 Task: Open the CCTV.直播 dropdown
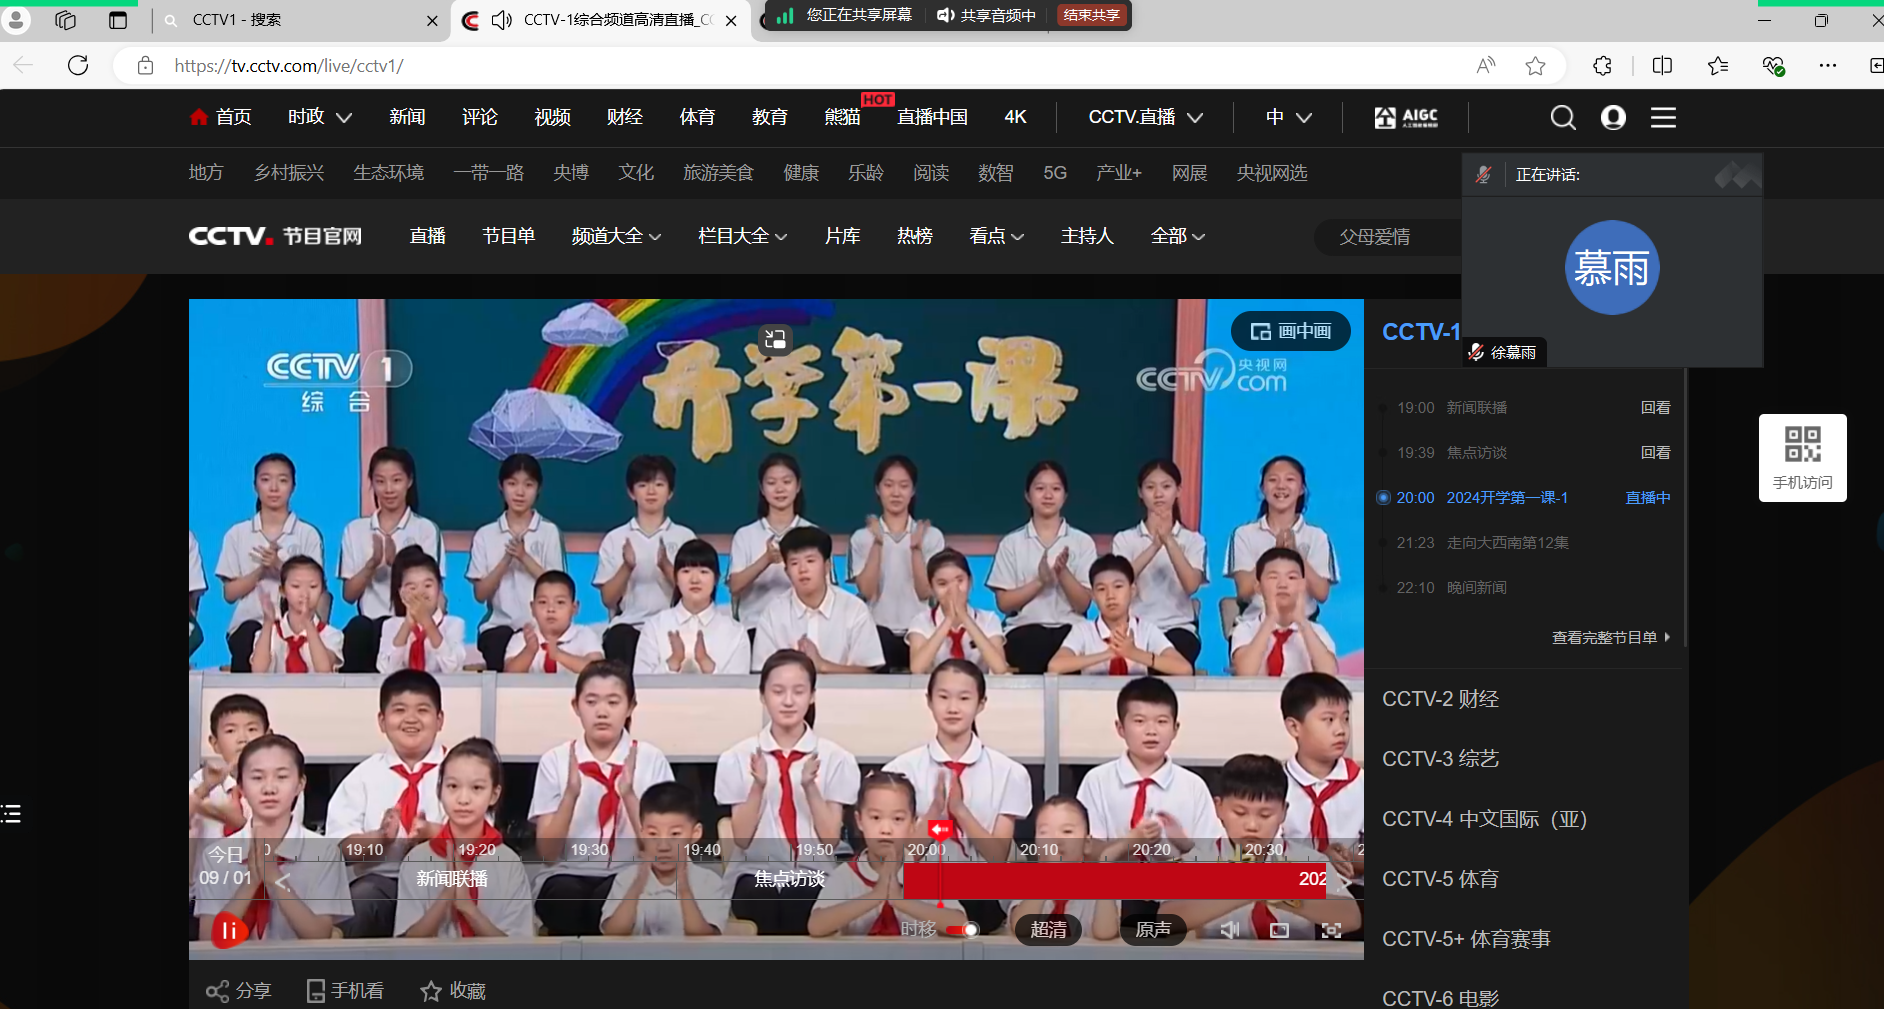(x=1145, y=117)
